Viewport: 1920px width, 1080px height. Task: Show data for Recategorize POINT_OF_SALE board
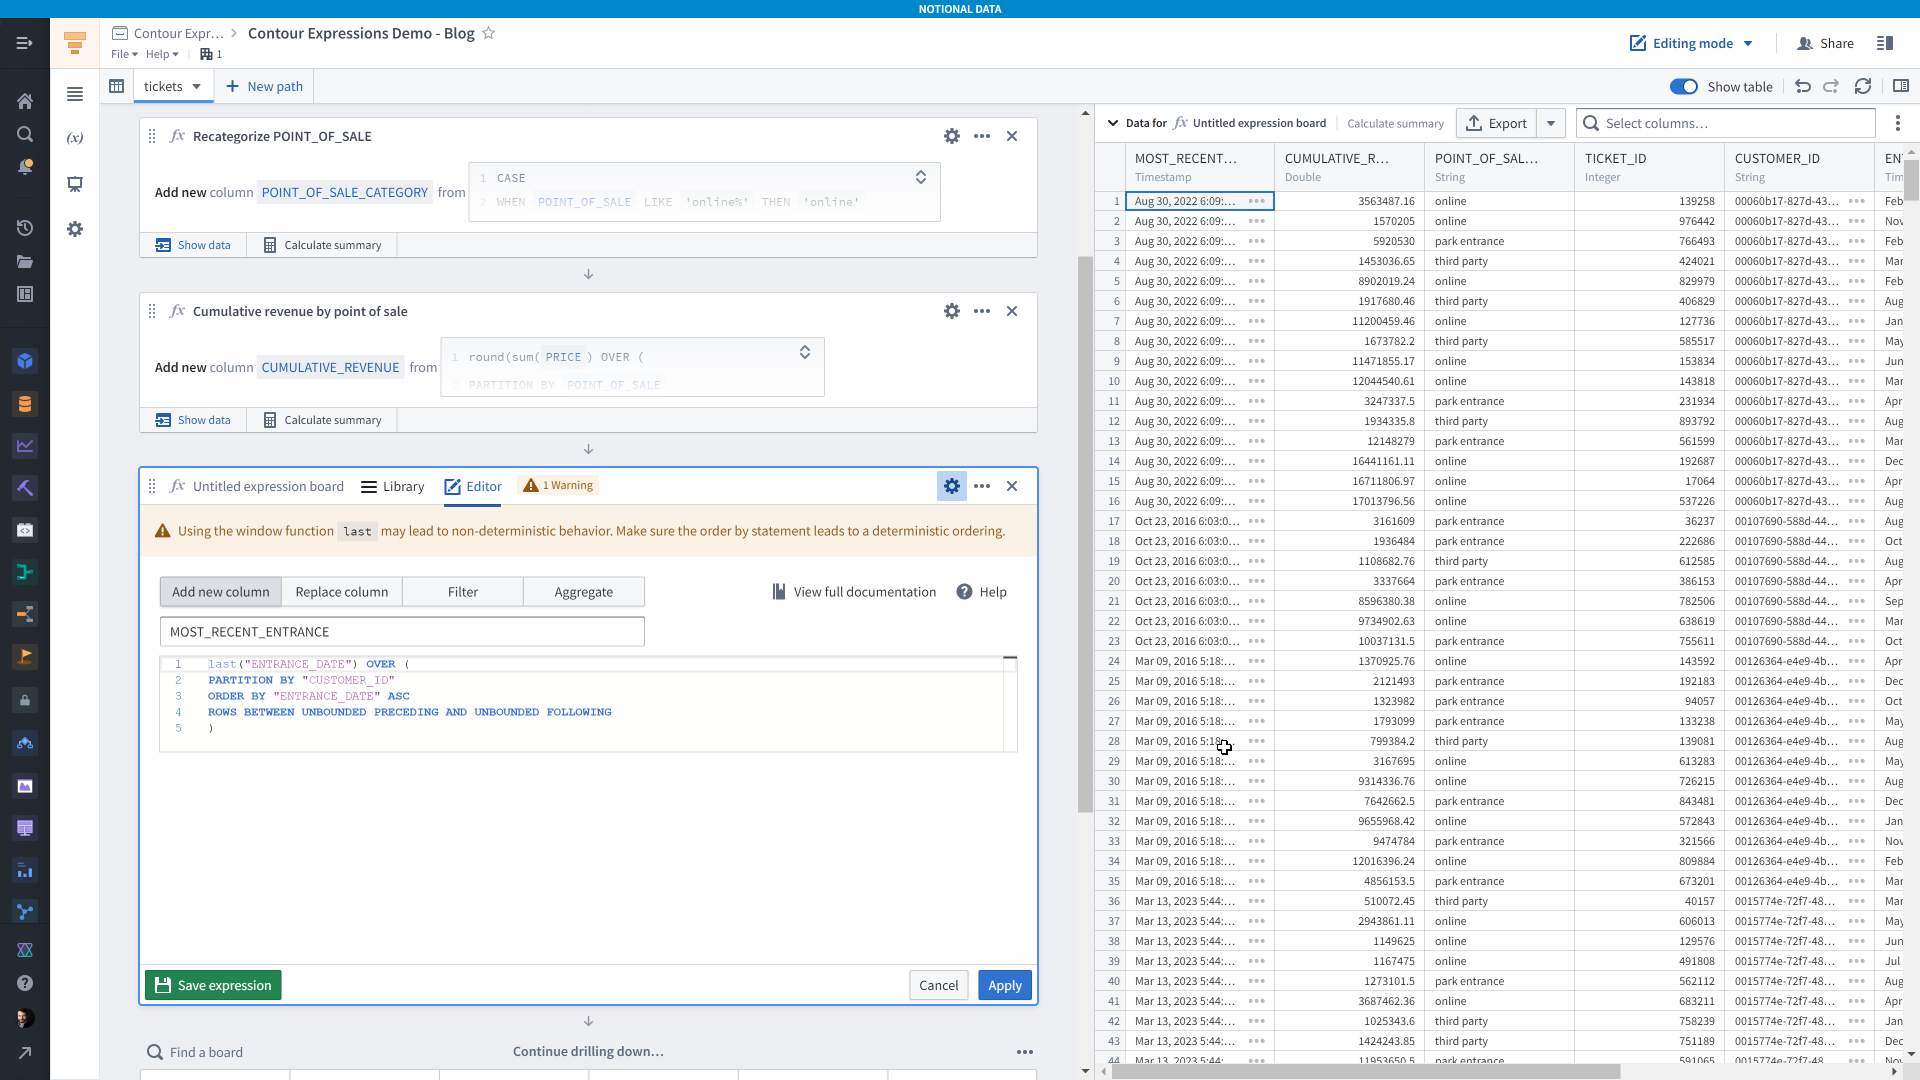coord(193,245)
